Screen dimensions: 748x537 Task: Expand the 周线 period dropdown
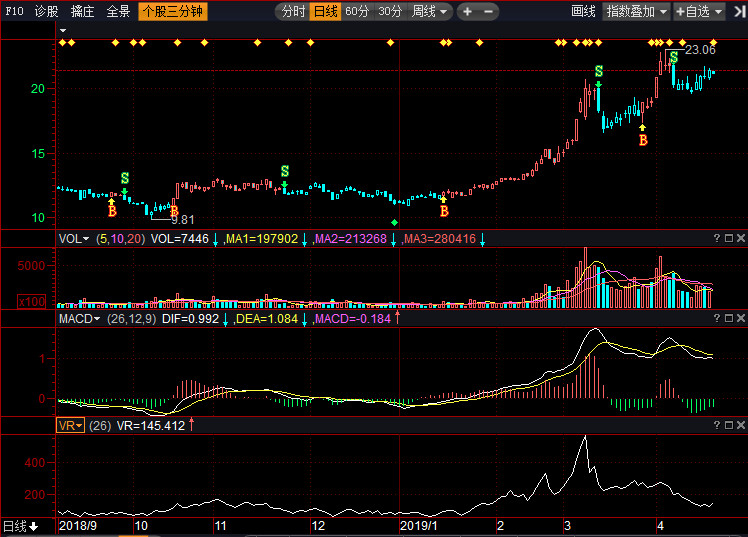pos(431,12)
